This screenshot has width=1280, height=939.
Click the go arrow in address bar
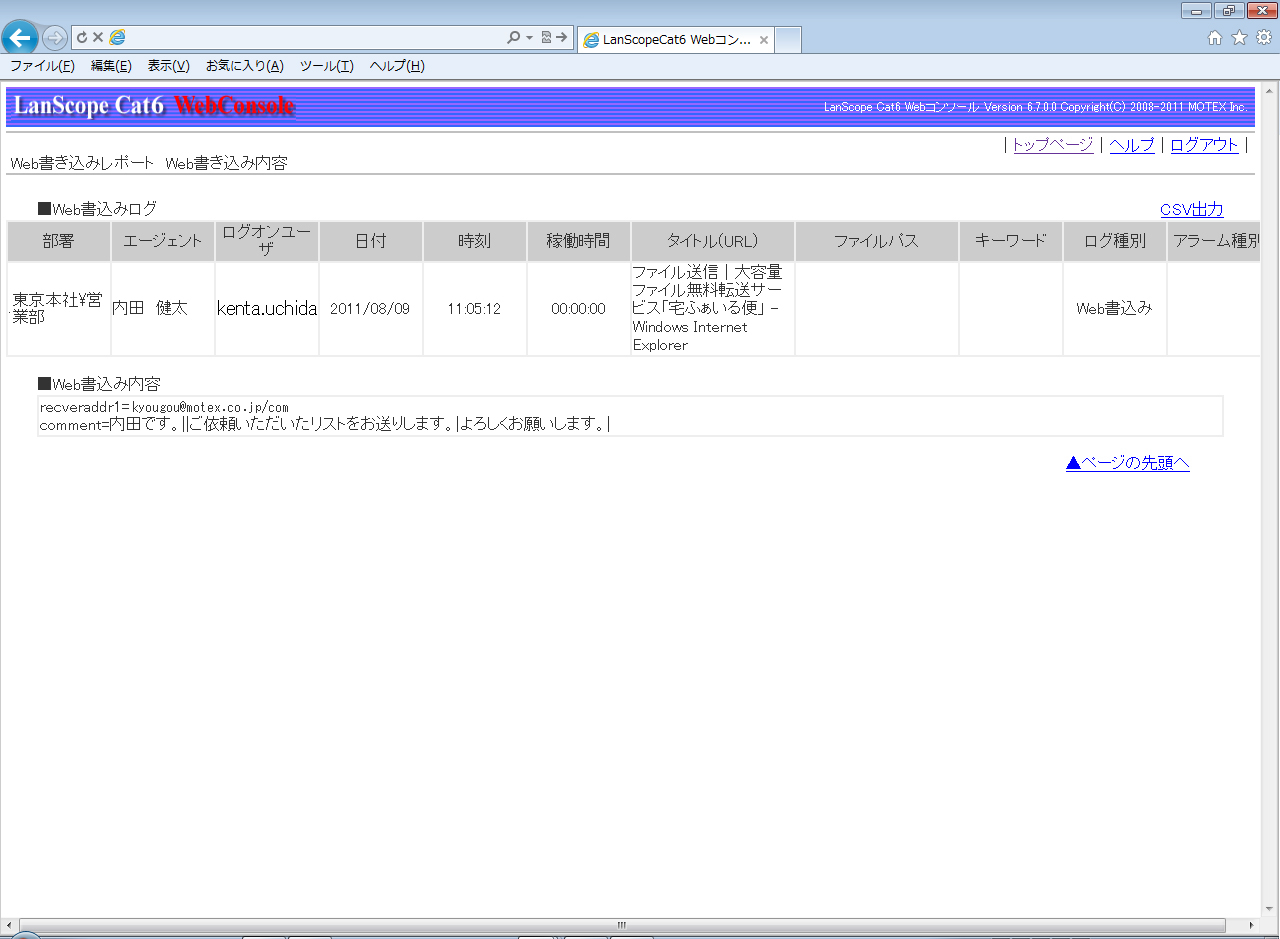[x=562, y=37]
